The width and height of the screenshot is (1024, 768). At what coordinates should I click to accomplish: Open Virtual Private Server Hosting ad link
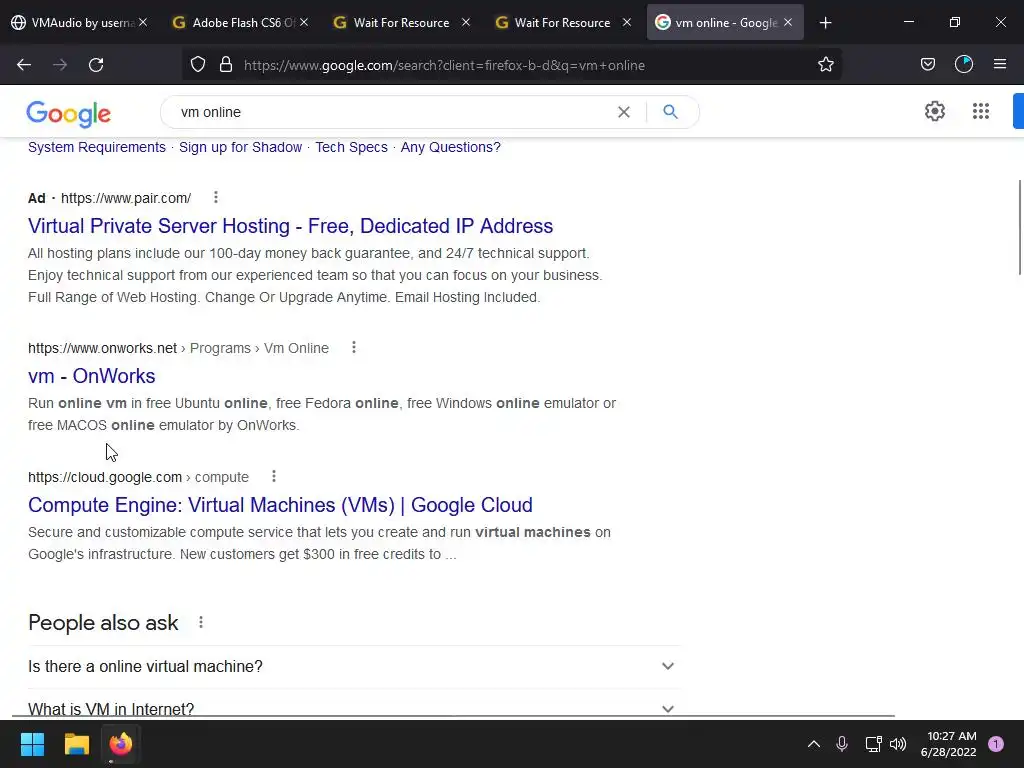pyautogui.click(x=291, y=226)
